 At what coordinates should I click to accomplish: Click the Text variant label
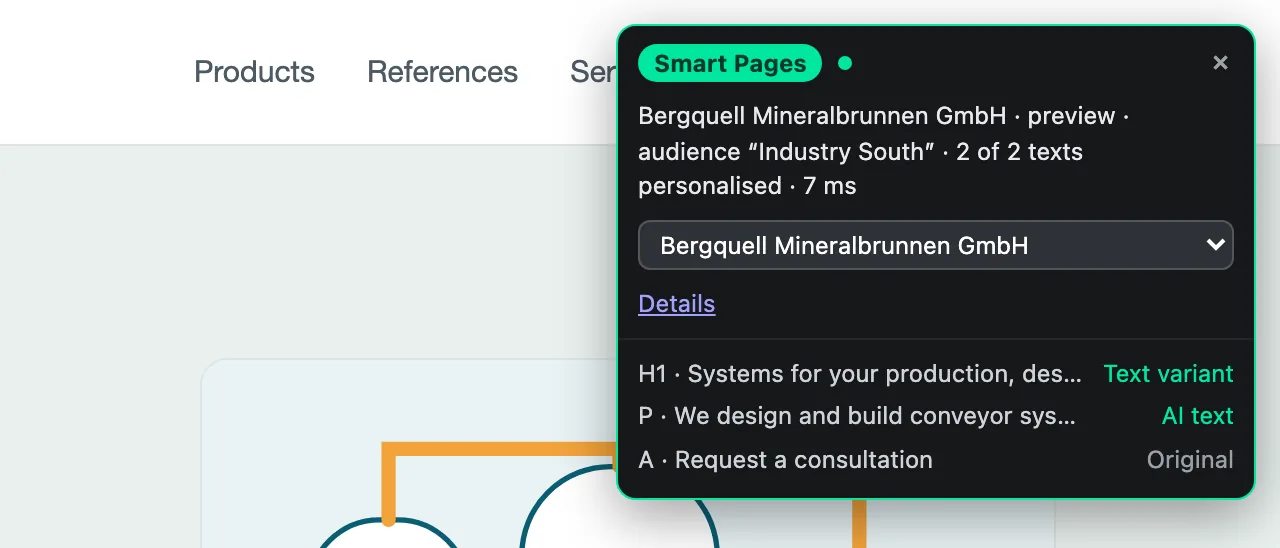click(x=1168, y=374)
